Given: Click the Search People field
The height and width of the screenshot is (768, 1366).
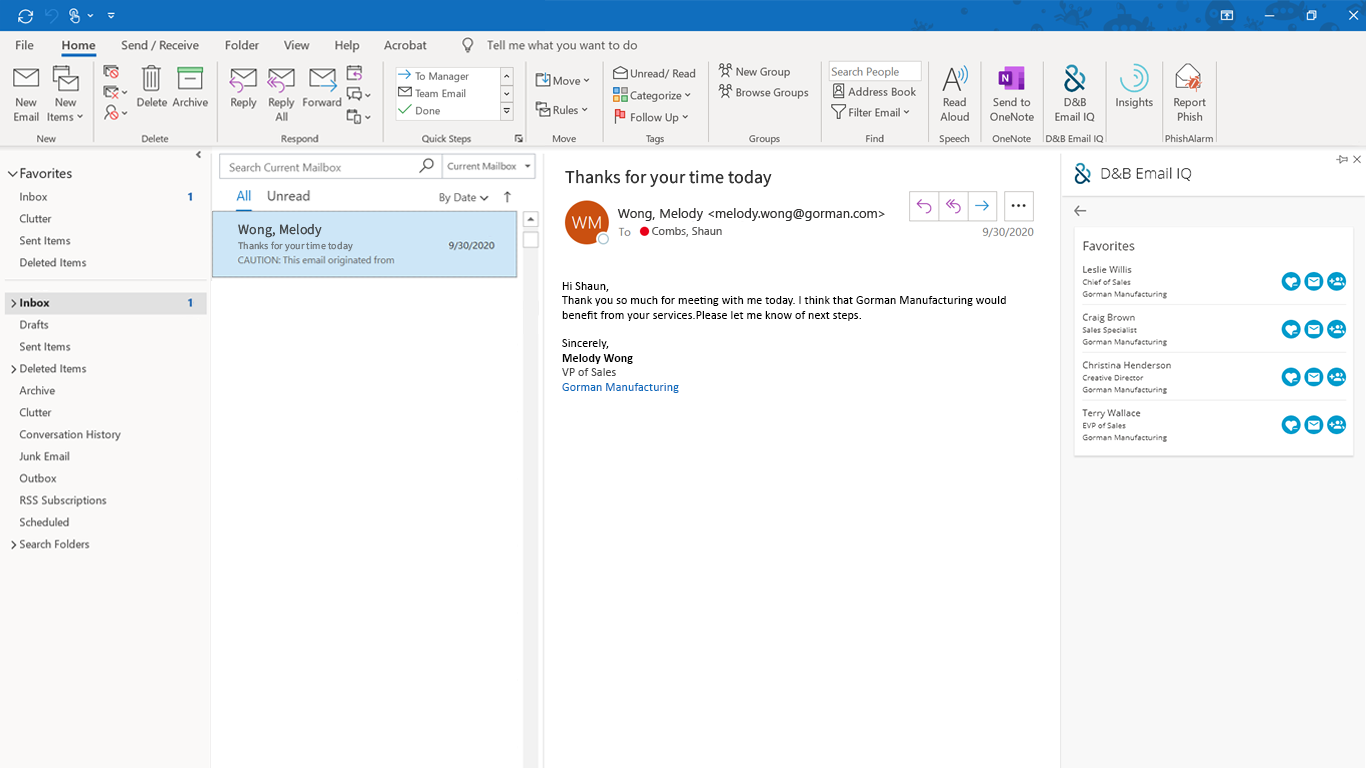Looking at the screenshot, I should (x=875, y=72).
